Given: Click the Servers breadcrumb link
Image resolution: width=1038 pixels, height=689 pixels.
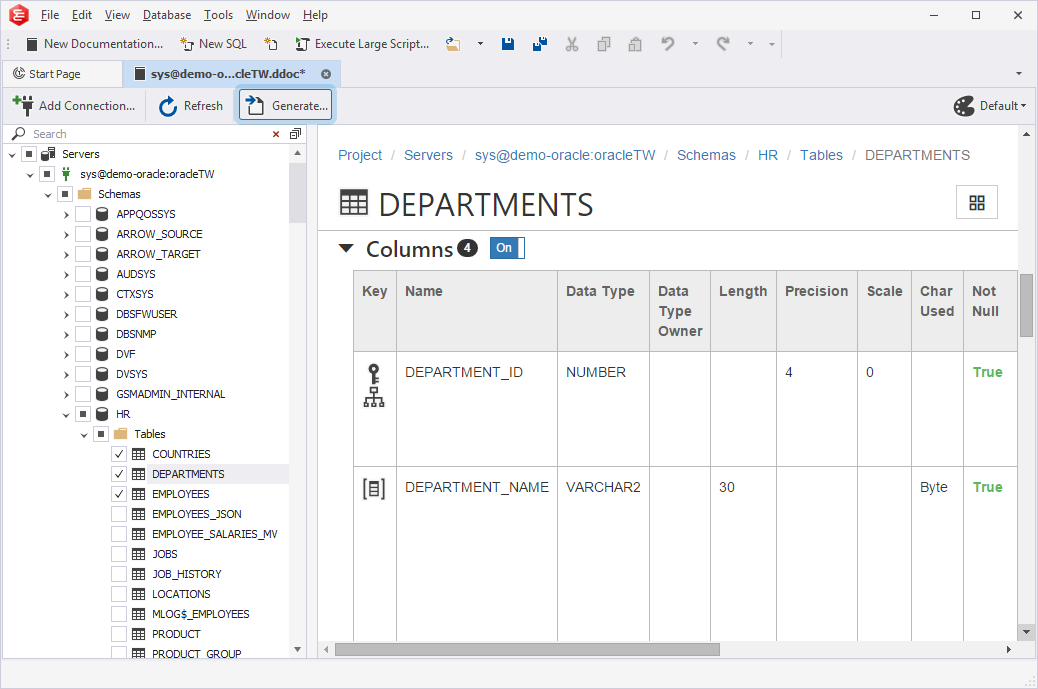Looking at the screenshot, I should (x=428, y=155).
